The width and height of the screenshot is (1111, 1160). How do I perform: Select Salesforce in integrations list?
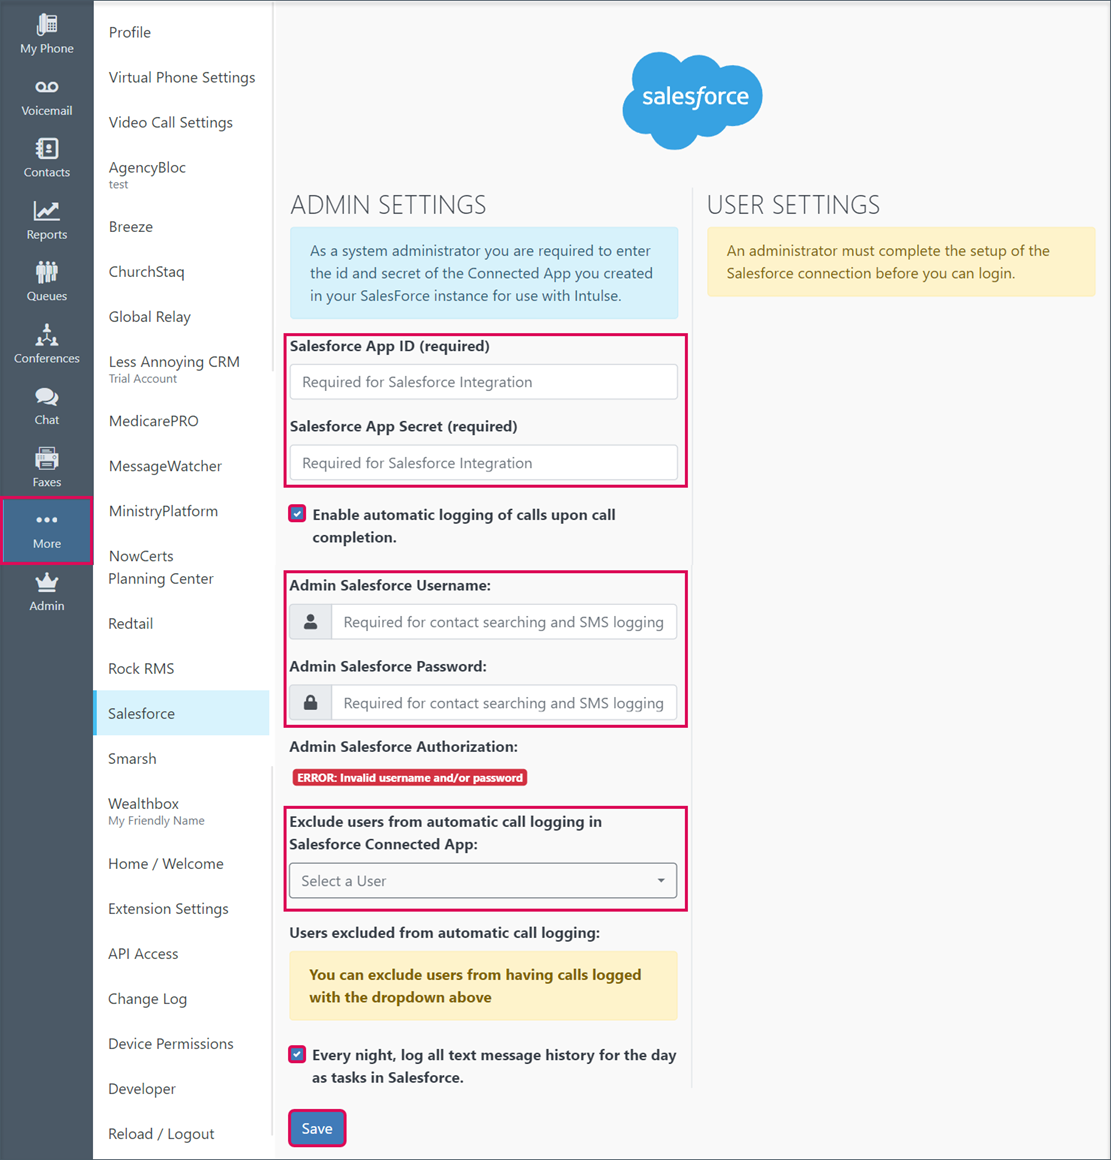point(181,713)
